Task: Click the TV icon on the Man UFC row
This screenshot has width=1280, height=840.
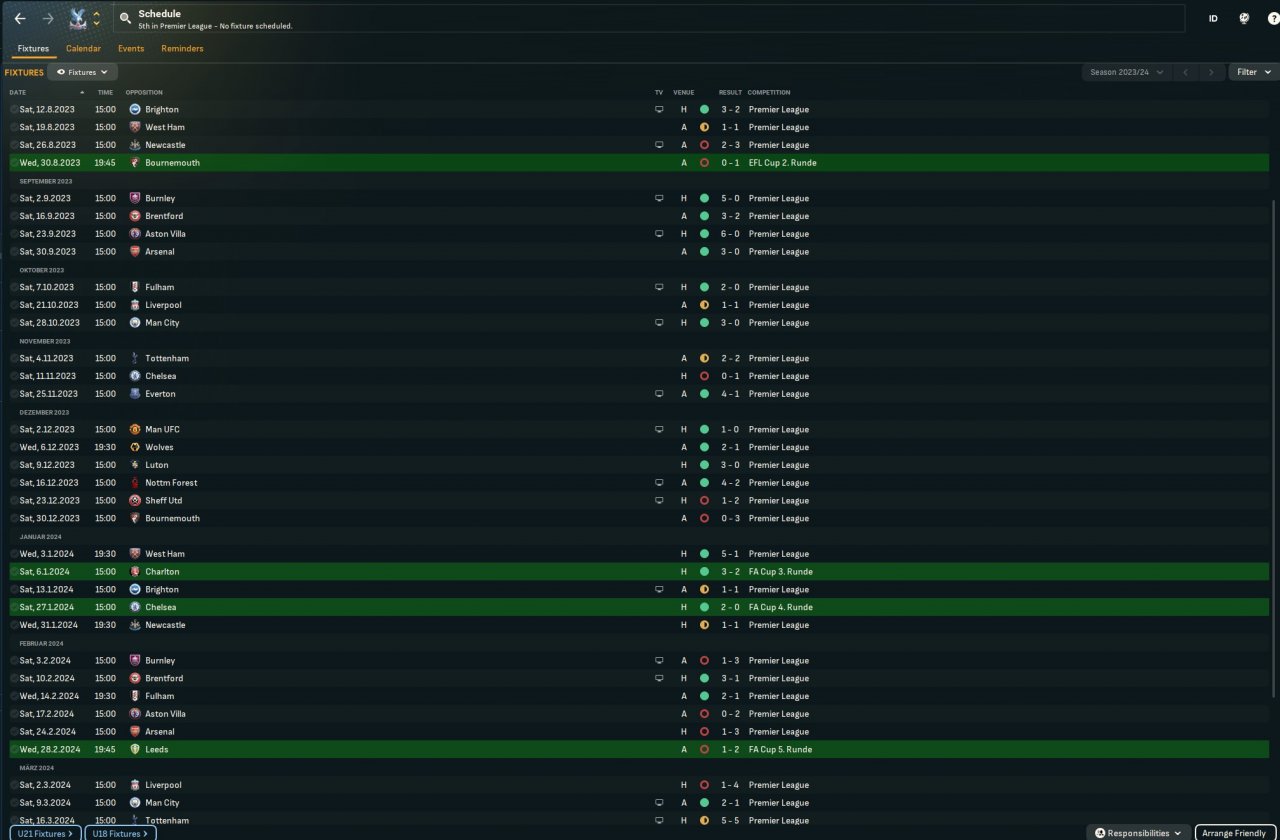Action: click(659, 430)
